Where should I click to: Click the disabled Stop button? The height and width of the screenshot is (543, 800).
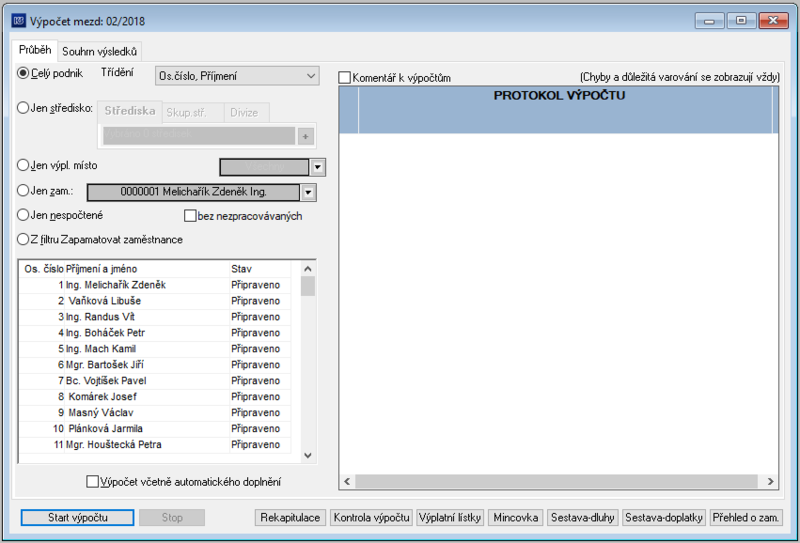coord(172,517)
